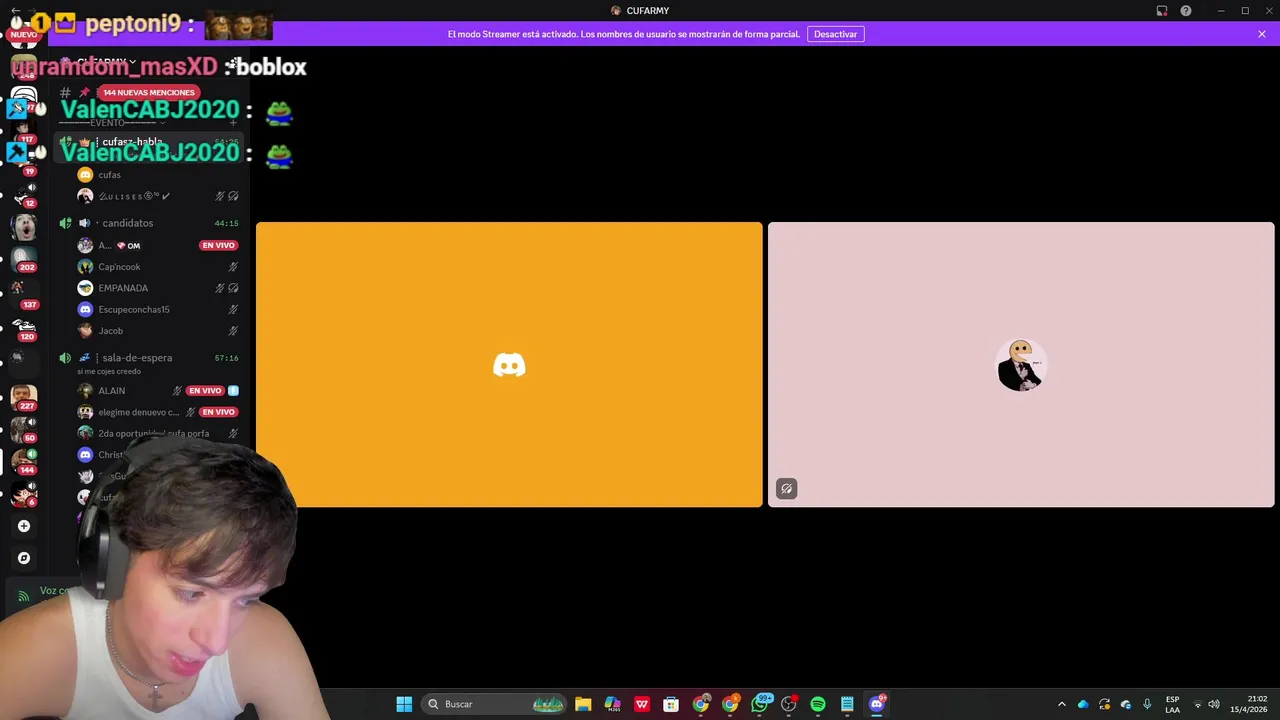Watch ALAIN's stream via EN VIVO badge
The width and height of the screenshot is (1280, 720).
point(205,391)
